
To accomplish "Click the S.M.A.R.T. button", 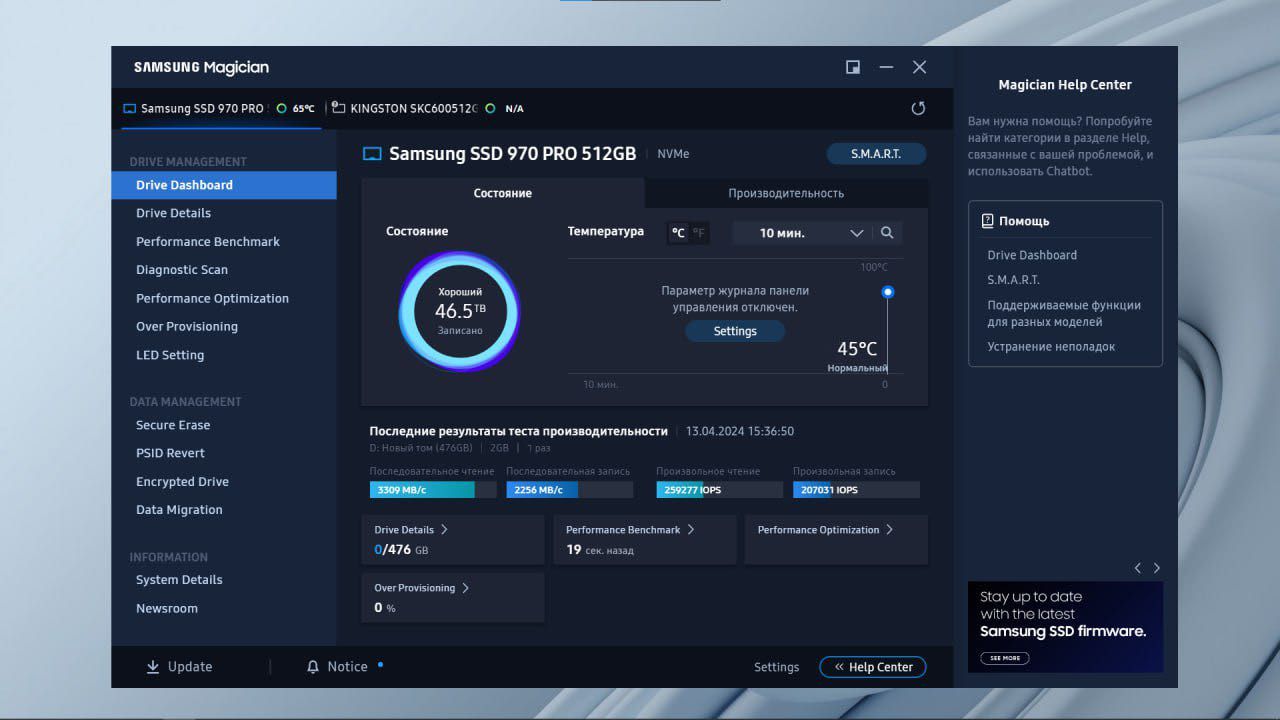I will [x=876, y=154].
